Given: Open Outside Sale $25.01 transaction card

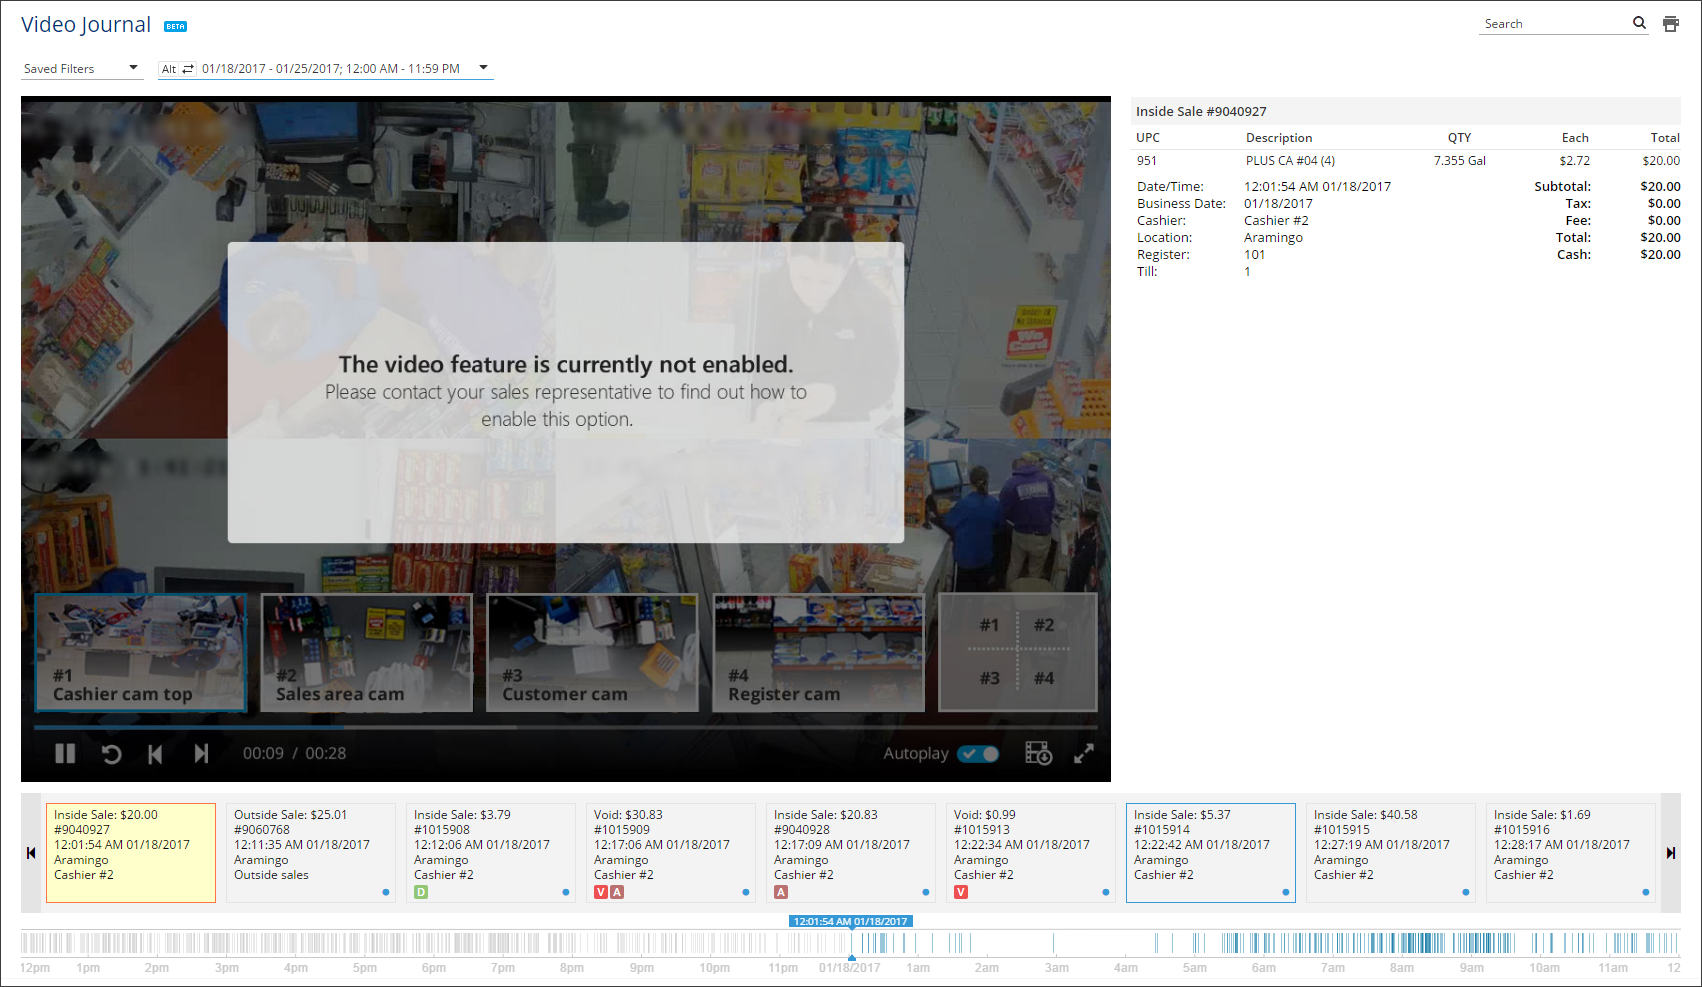Looking at the screenshot, I should 311,853.
